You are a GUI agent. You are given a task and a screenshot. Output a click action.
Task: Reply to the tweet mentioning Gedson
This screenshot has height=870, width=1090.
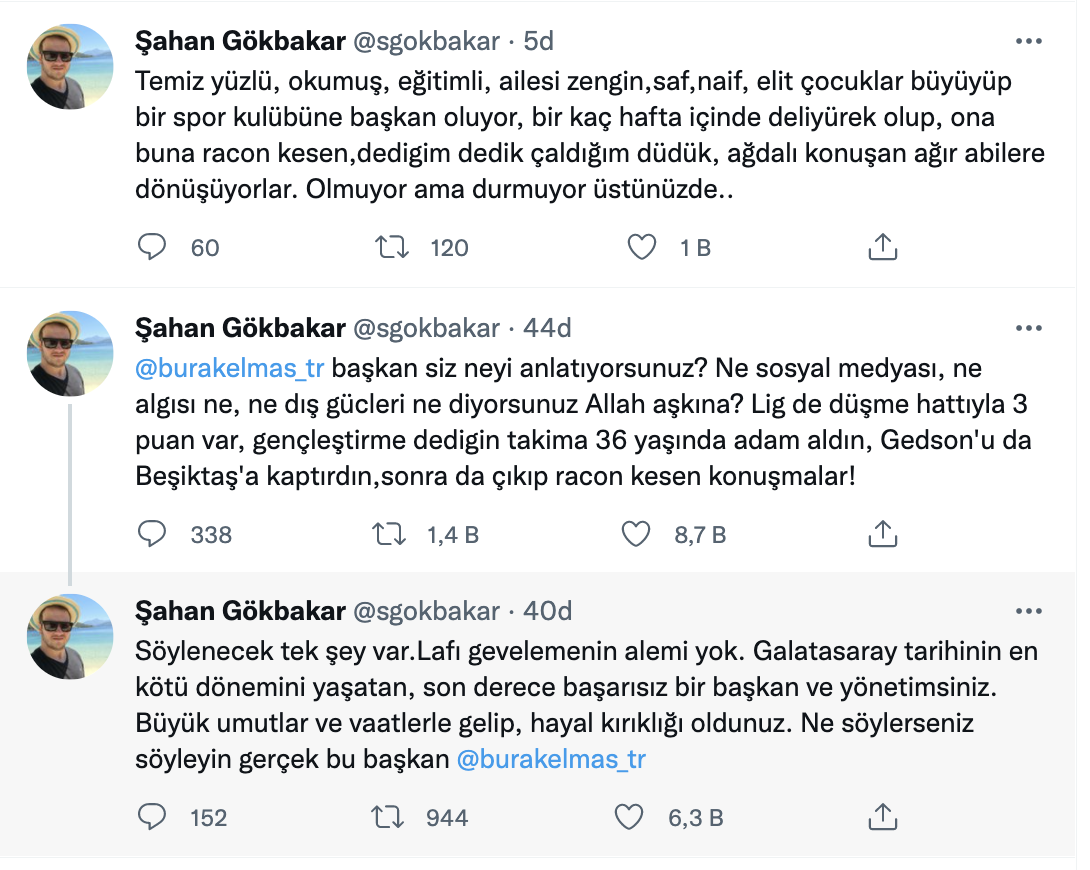tap(152, 533)
